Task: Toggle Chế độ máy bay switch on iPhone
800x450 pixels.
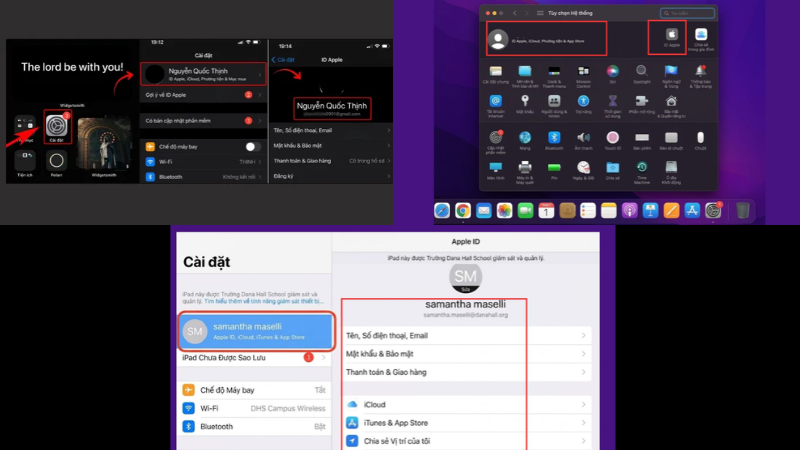Action: point(253,146)
